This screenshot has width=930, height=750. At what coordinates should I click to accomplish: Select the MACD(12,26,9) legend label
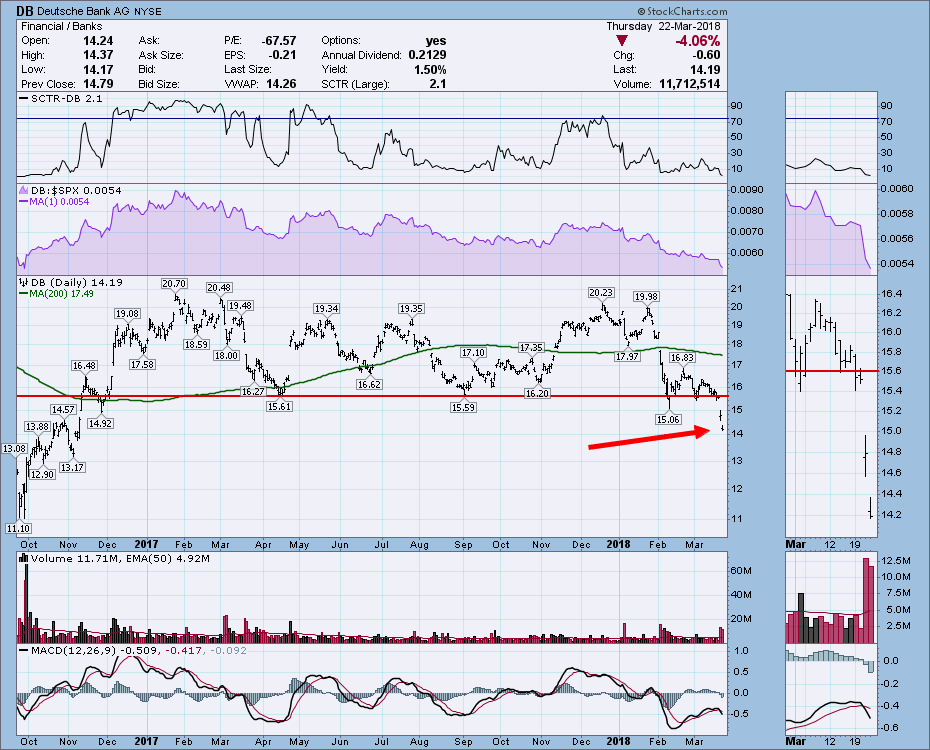click(x=68, y=649)
